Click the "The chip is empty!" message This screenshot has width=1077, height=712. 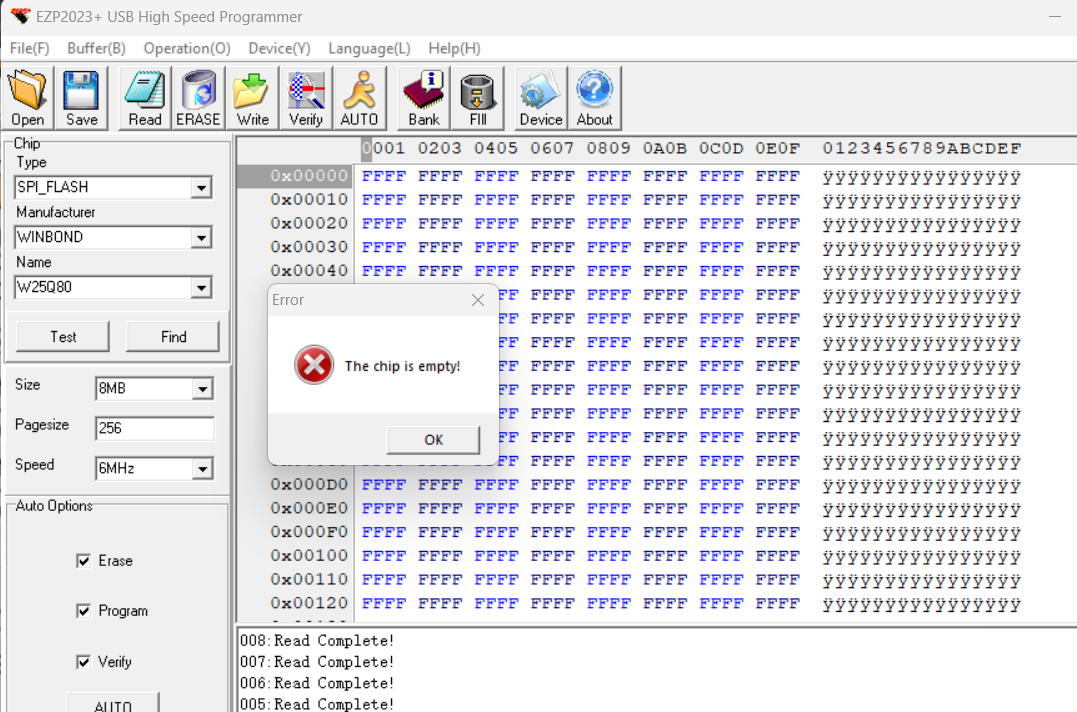(x=403, y=367)
